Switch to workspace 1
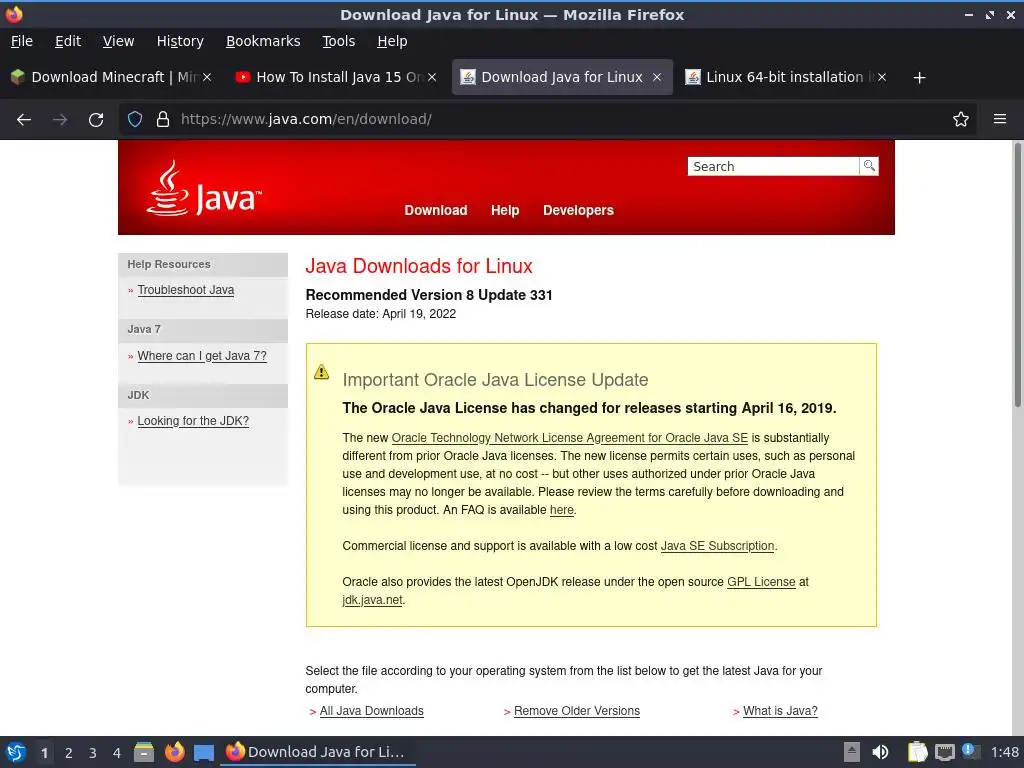 click(44, 753)
